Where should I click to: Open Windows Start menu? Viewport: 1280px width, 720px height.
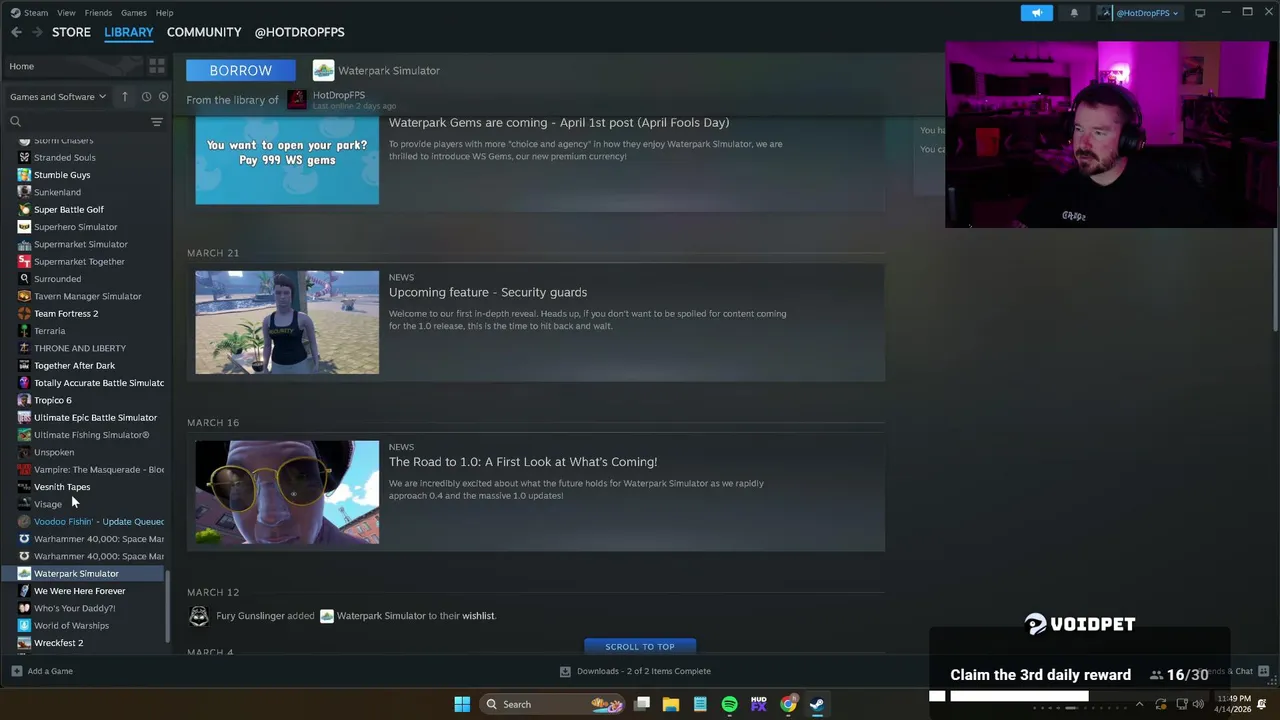(x=462, y=704)
